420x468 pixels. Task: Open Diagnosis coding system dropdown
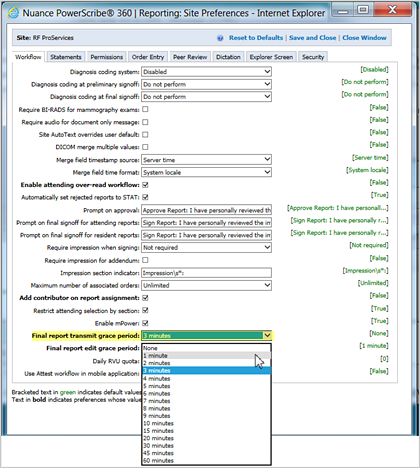pyautogui.click(x=206, y=72)
